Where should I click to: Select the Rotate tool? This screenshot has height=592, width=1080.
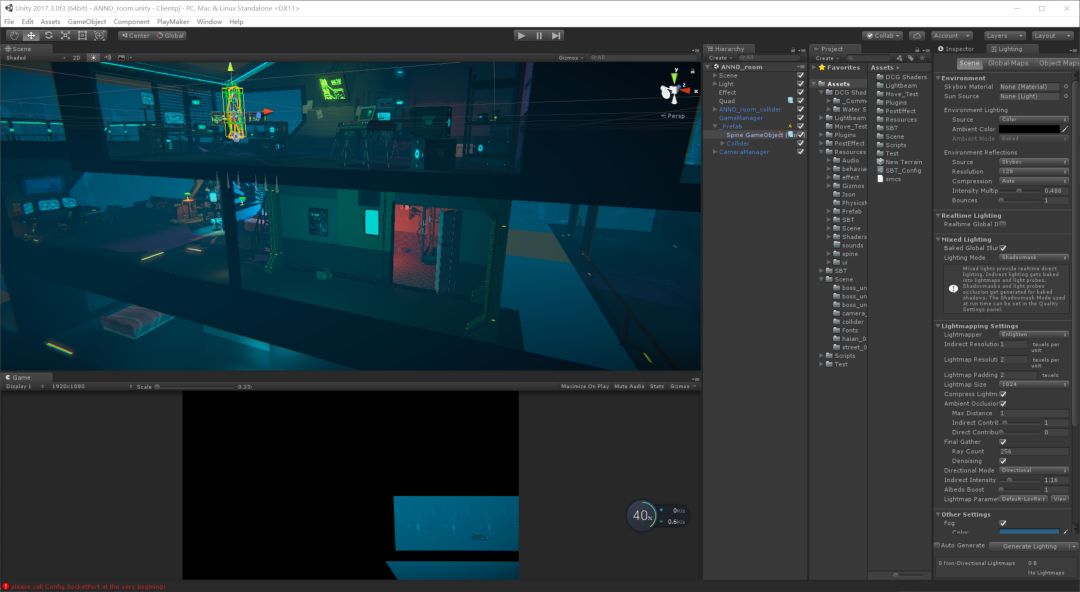[x=48, y=35]
